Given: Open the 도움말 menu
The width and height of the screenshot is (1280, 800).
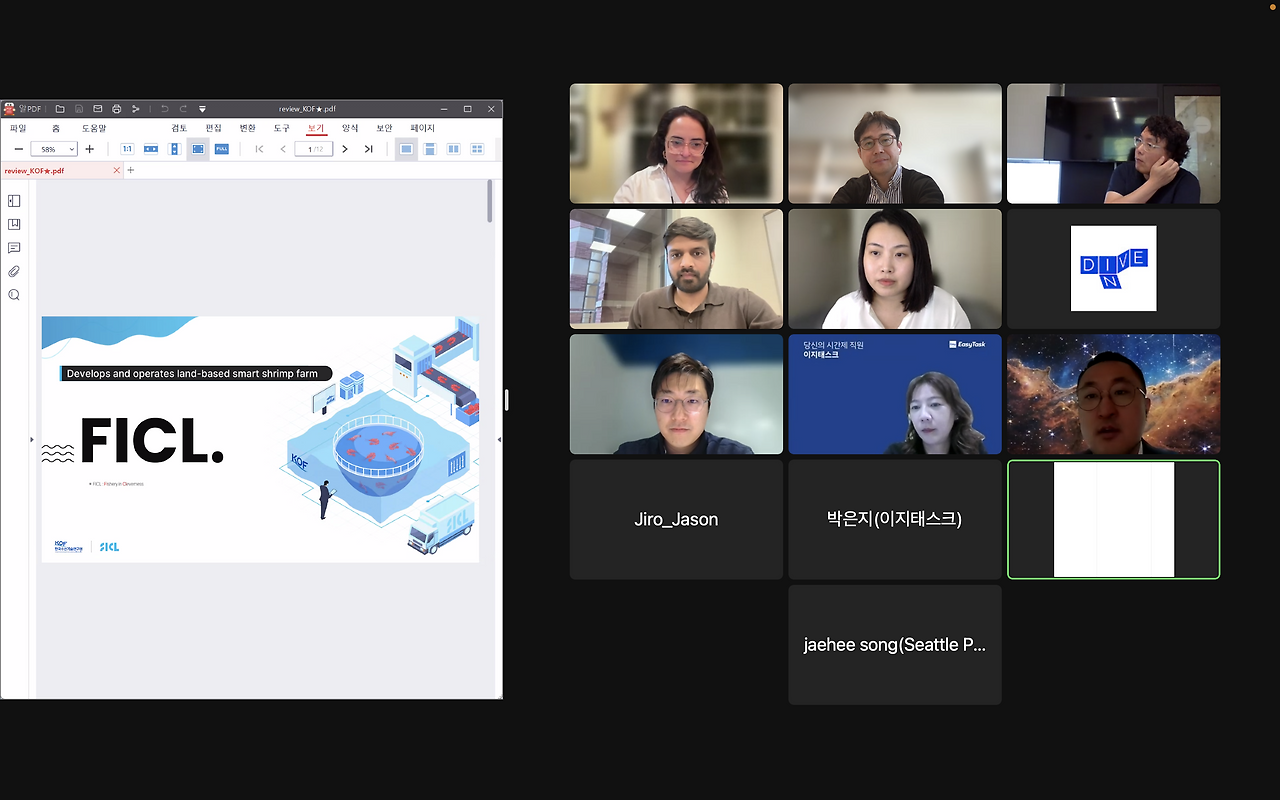Looking at the screenshot, I should click(94, 128).
